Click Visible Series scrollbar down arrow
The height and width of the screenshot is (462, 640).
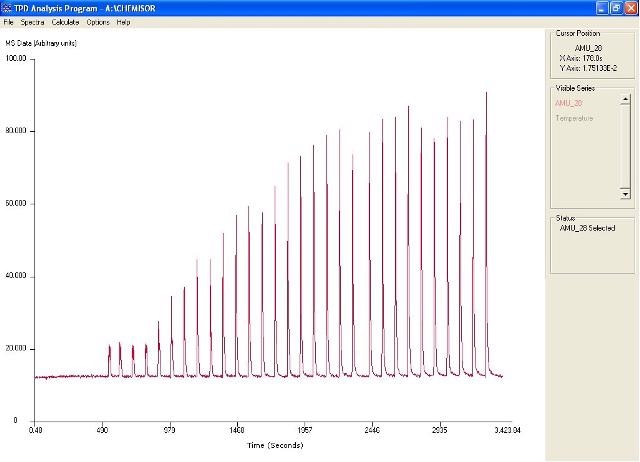click(x=625, y=193)
